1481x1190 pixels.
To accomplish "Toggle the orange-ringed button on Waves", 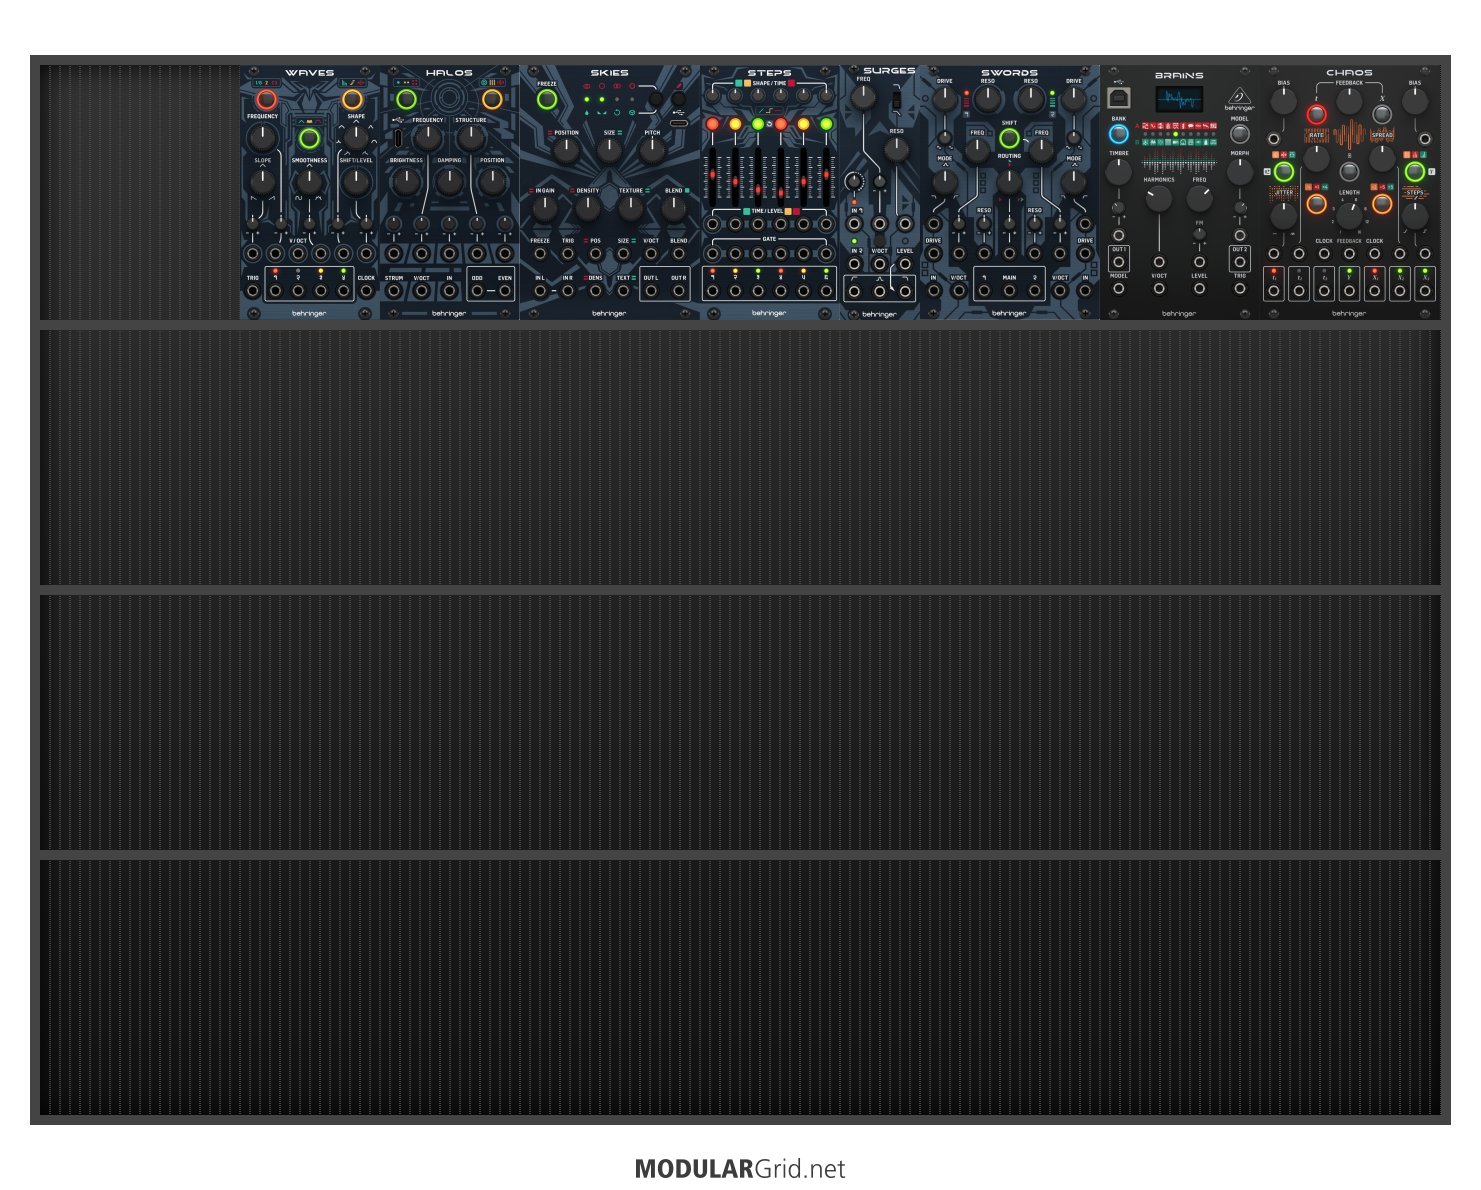I will (x=352, y=100).
